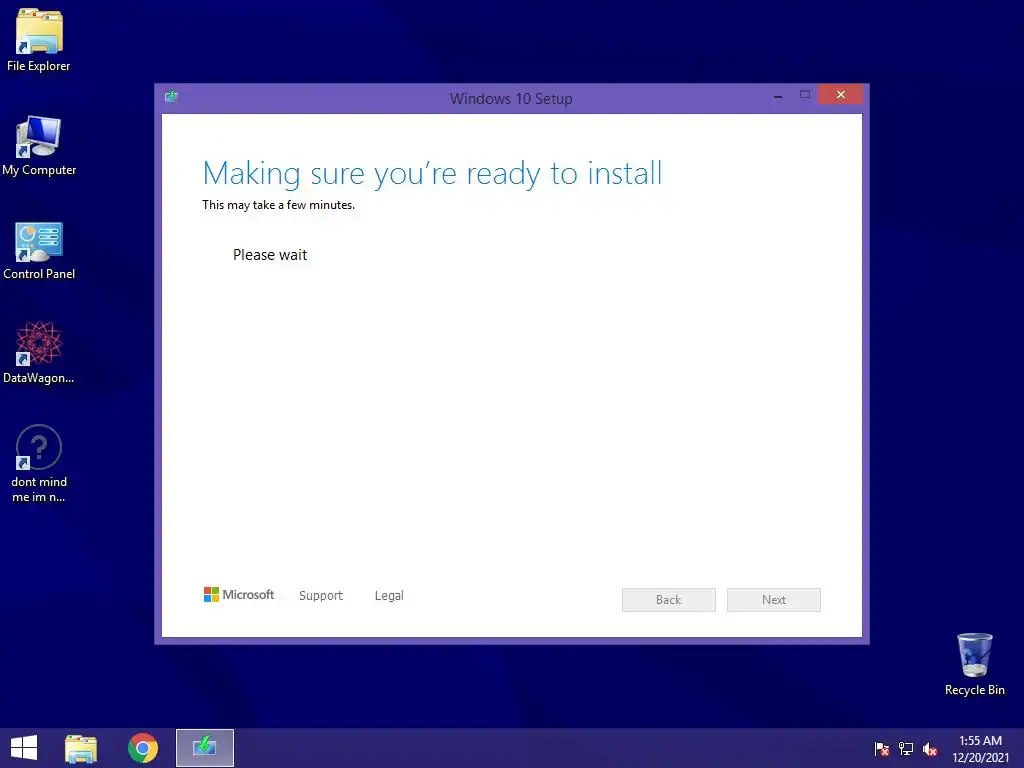
Task: Select the DataWagon desktop shortcut
Action: (39, 353)
